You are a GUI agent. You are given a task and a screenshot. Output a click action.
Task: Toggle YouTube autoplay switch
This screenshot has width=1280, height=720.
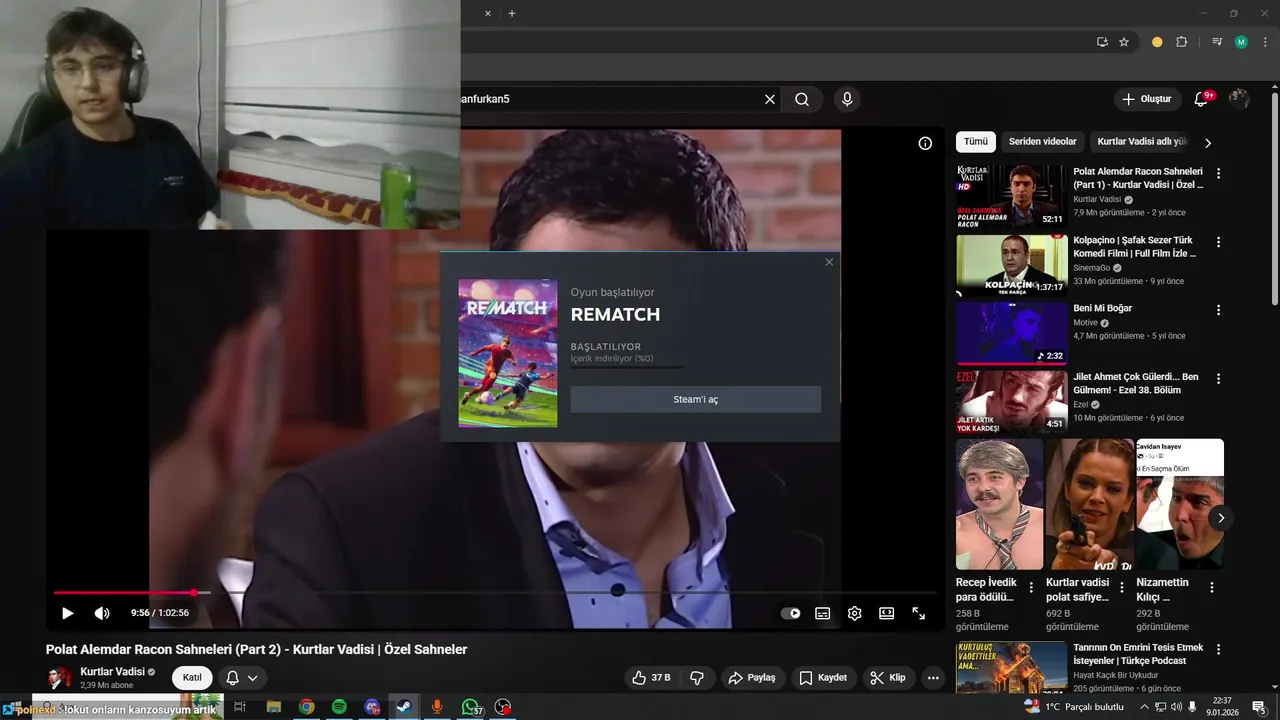coord(790,613)
